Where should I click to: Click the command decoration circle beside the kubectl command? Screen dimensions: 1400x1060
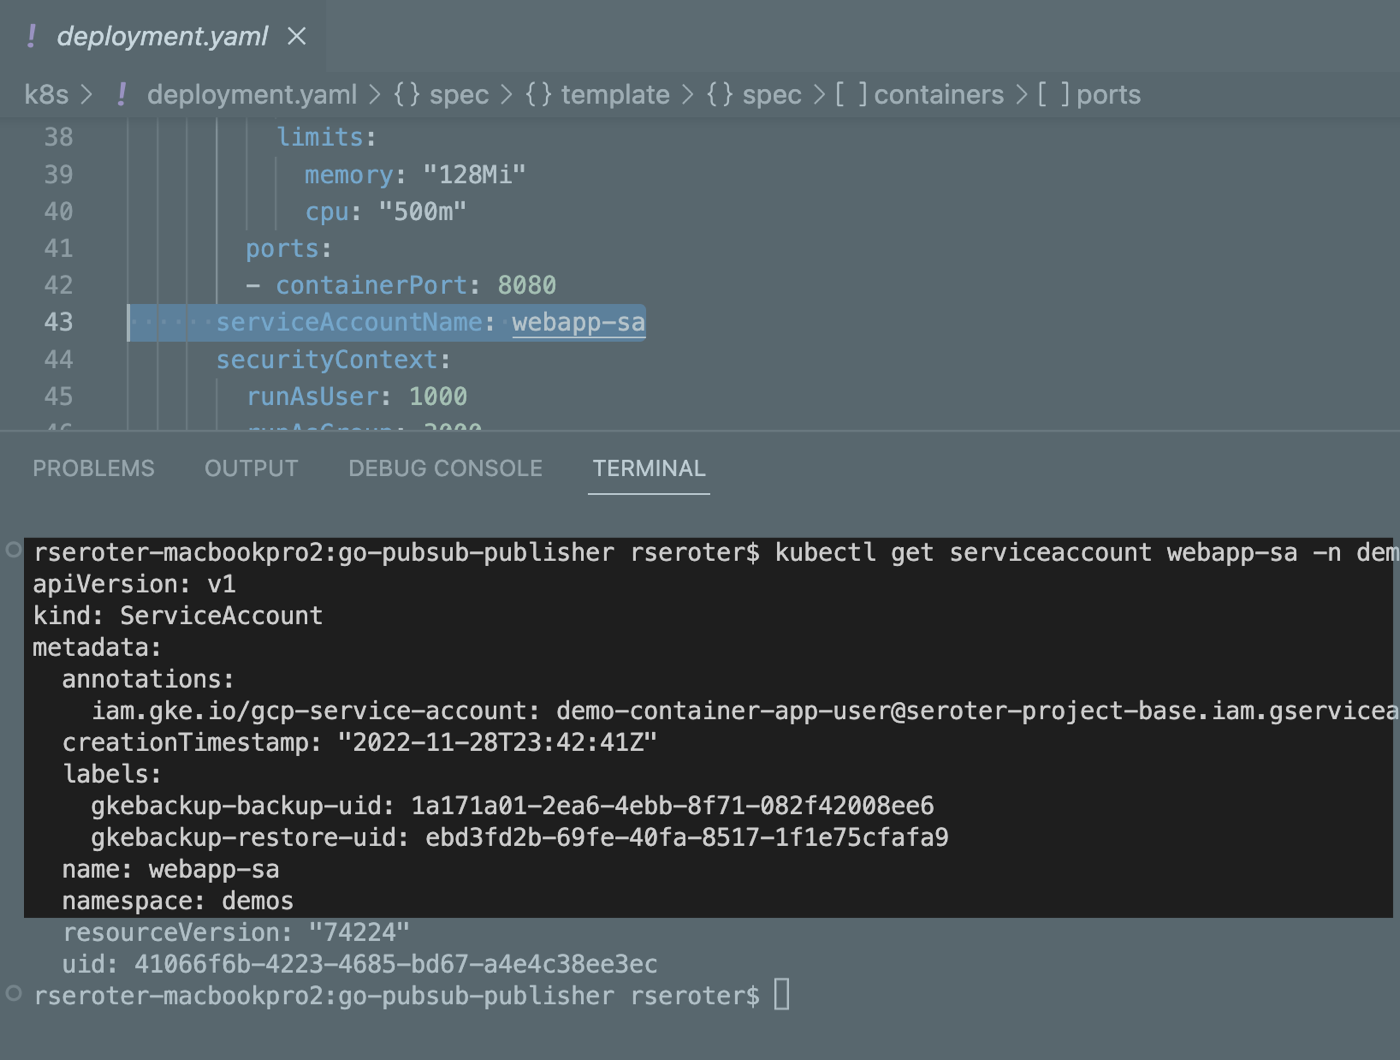point(13,549)
